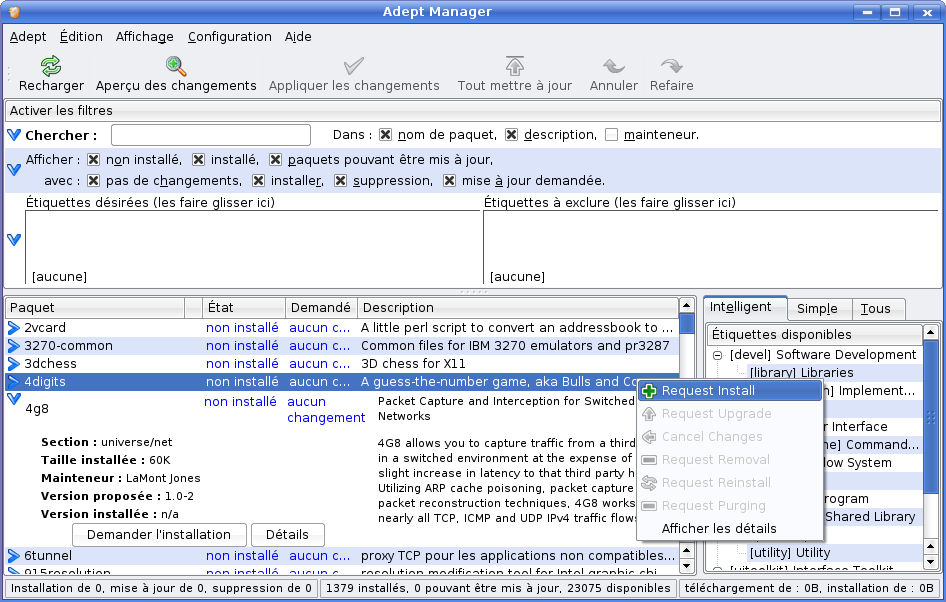Click the Étiquettes disponibles column header
Image resolution: width=946 pixels, height=602 pixels.
[x=814, y=335]
